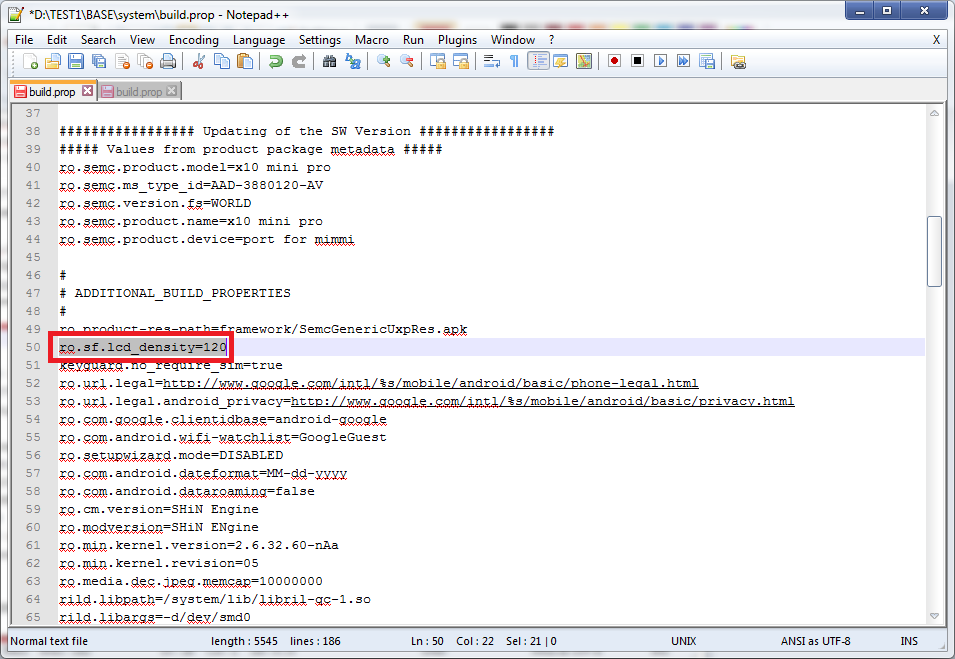This screenshot has width=955, height=659.
Task: Toggle Word Wrap toolbar icon
Action: pyautogui.click(x=492, y=62)
